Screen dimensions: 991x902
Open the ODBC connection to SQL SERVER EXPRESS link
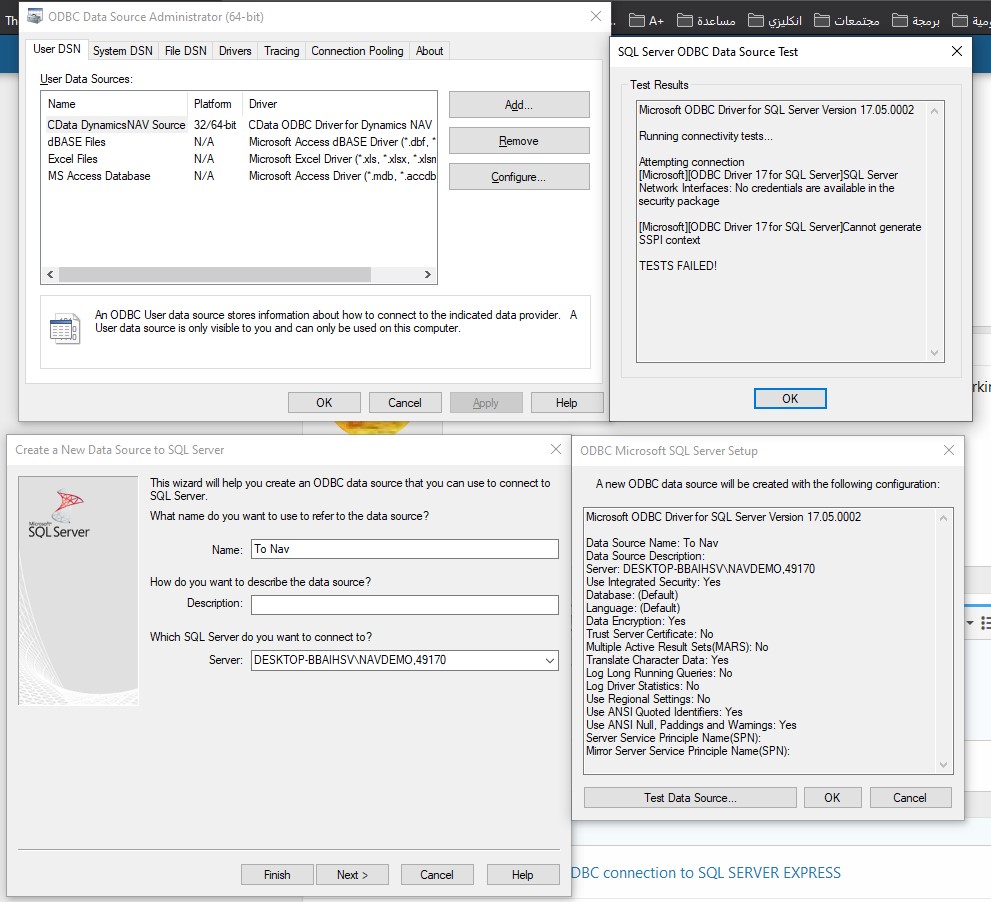706,873
